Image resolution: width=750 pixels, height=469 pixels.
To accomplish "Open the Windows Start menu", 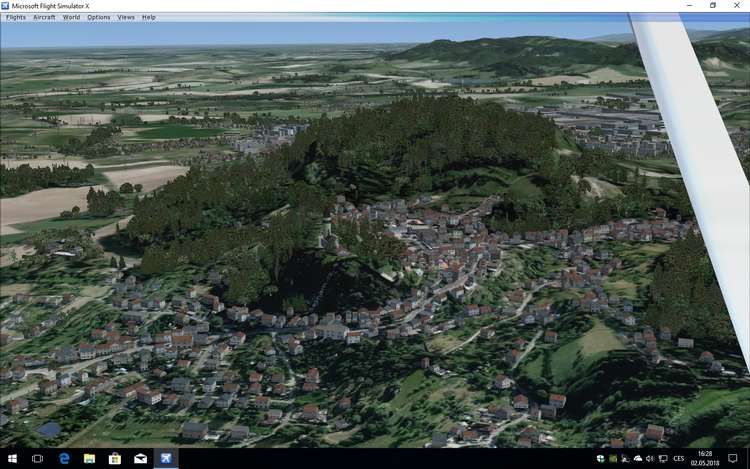I will 12,458.
